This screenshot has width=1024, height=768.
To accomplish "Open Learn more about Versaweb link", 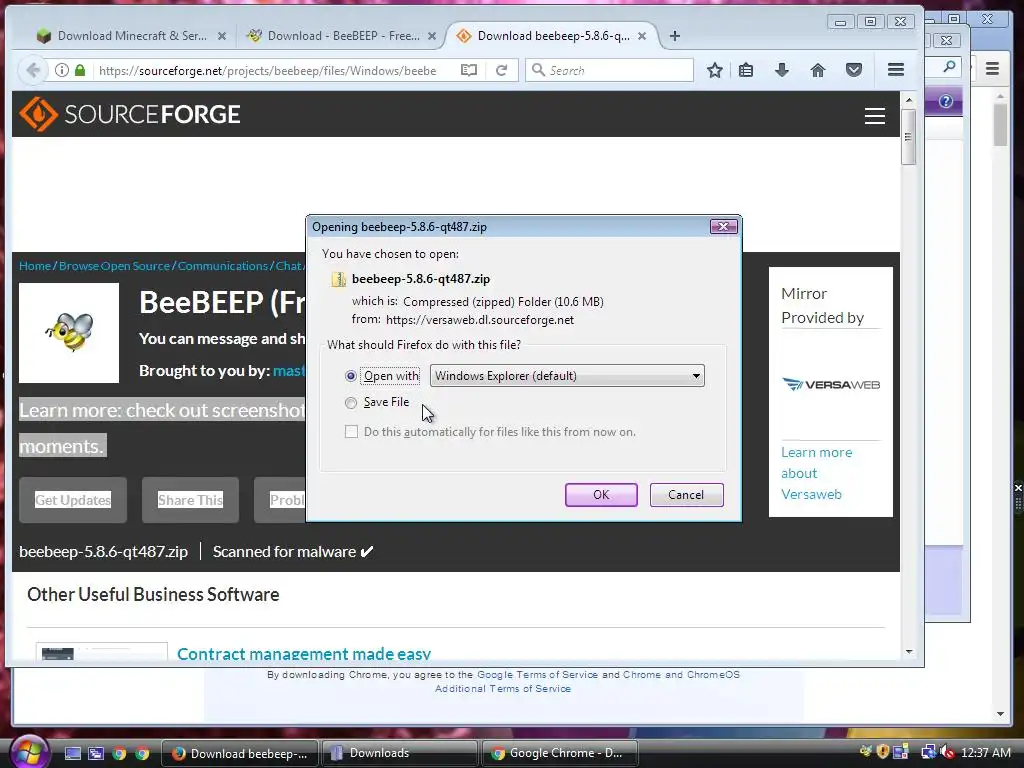I will [x=816, y=473].
